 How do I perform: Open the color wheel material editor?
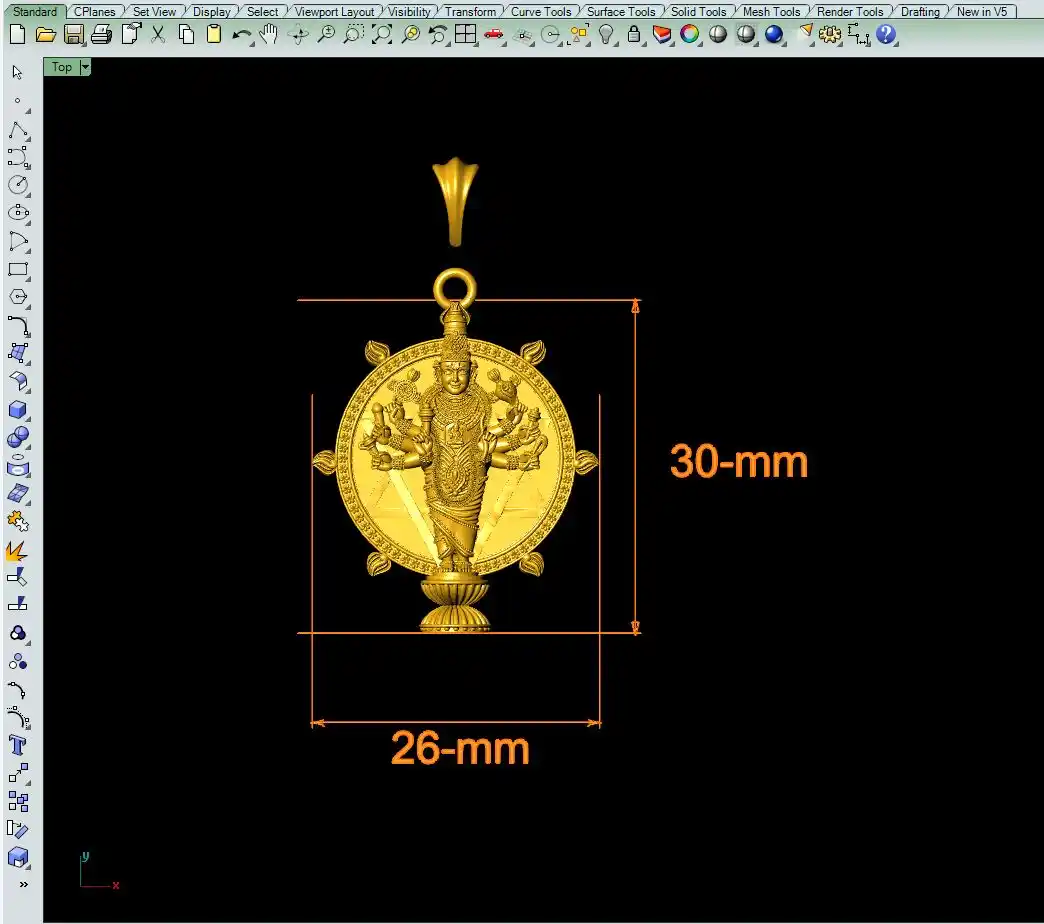(x=689, y=35)
